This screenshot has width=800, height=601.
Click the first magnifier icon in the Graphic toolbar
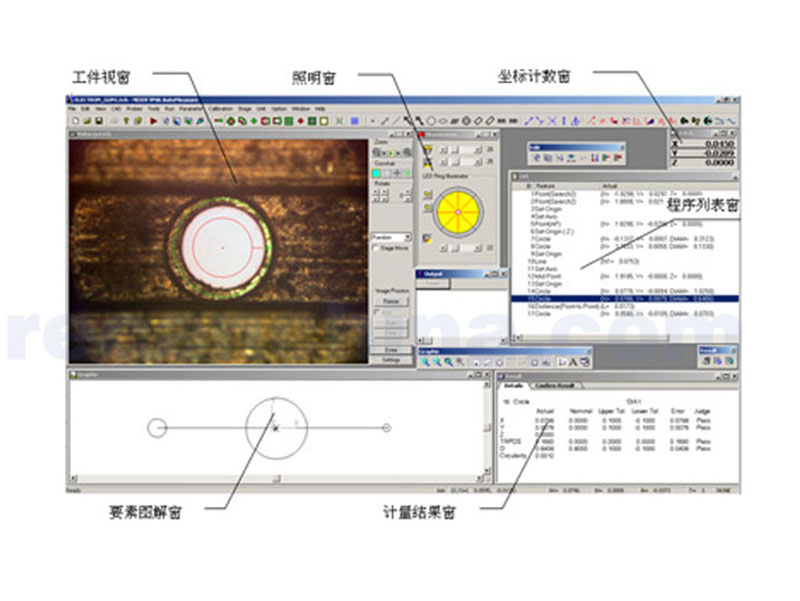tap(425, 362)
